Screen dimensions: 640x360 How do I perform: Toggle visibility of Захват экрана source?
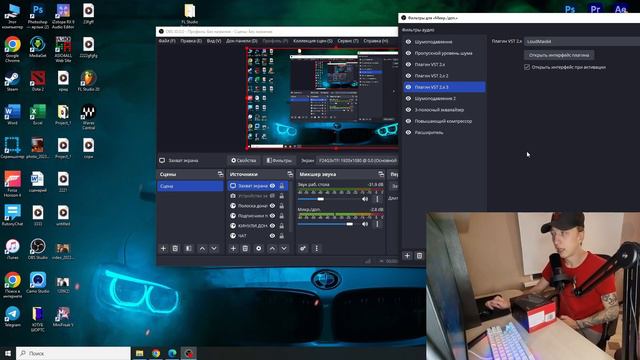272,186
